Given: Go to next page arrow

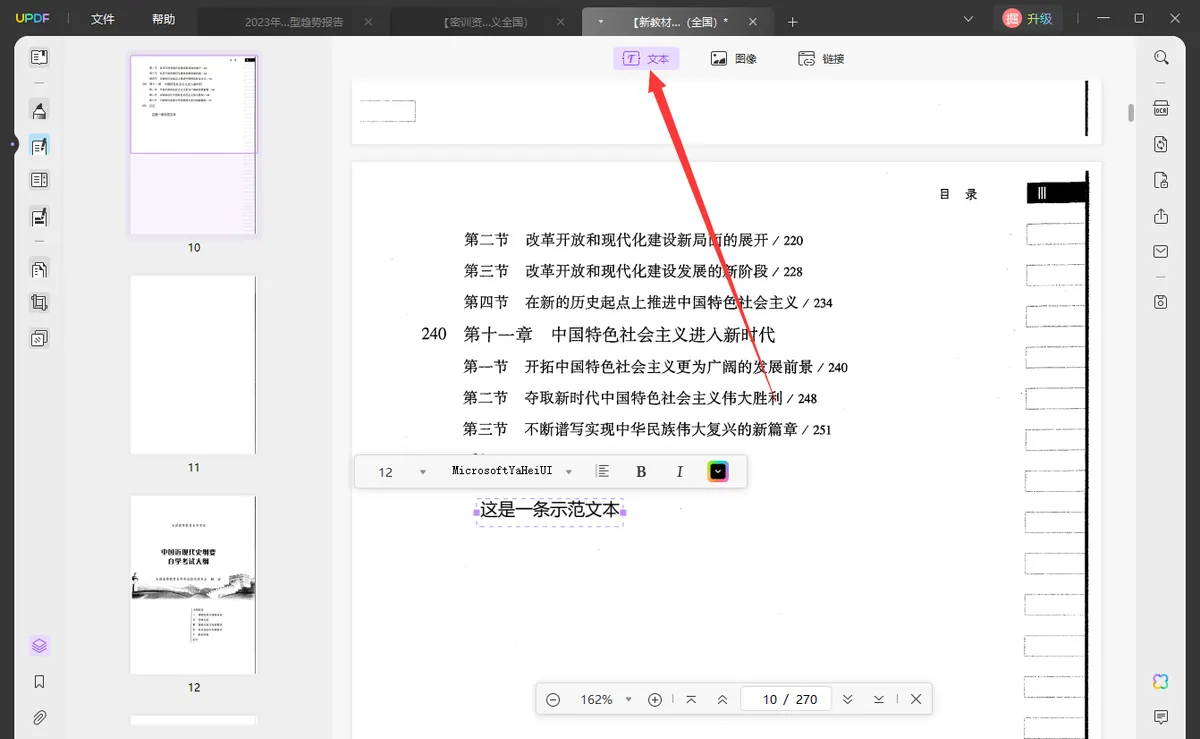Looking at the screenshot, I should 848,700.
